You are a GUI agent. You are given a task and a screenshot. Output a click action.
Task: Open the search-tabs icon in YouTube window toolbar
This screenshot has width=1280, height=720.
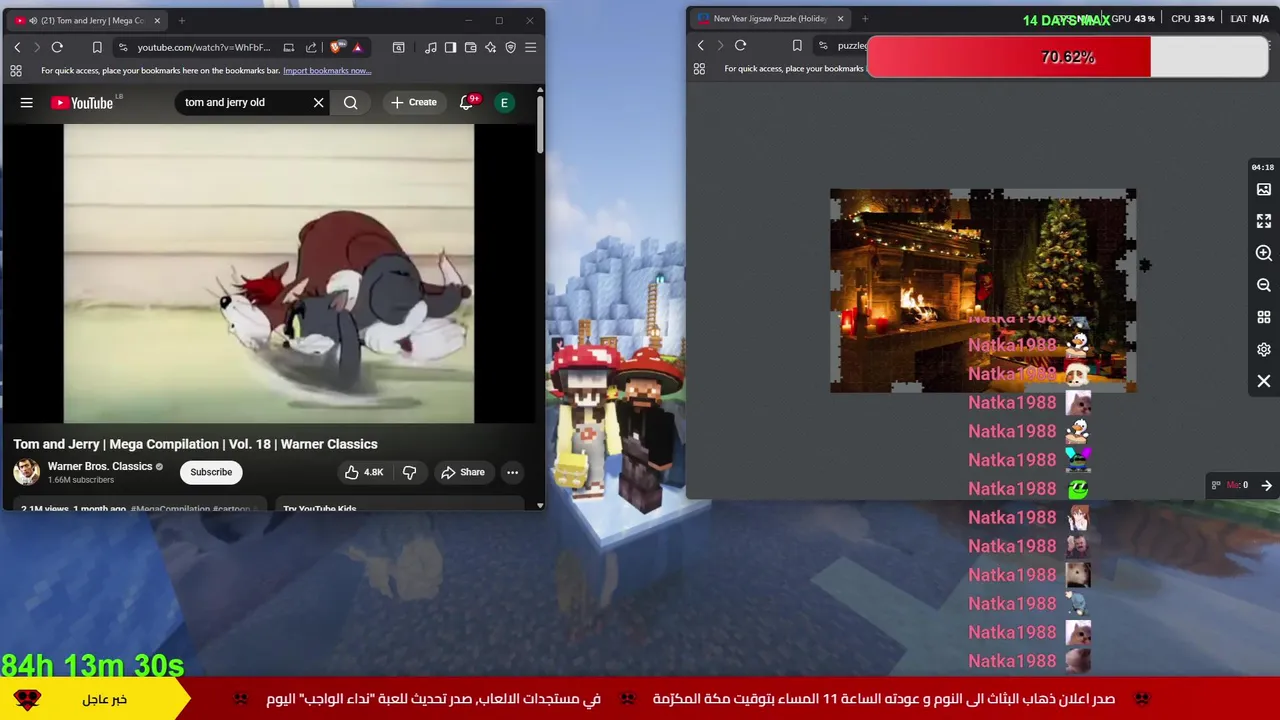click(399, 47)
